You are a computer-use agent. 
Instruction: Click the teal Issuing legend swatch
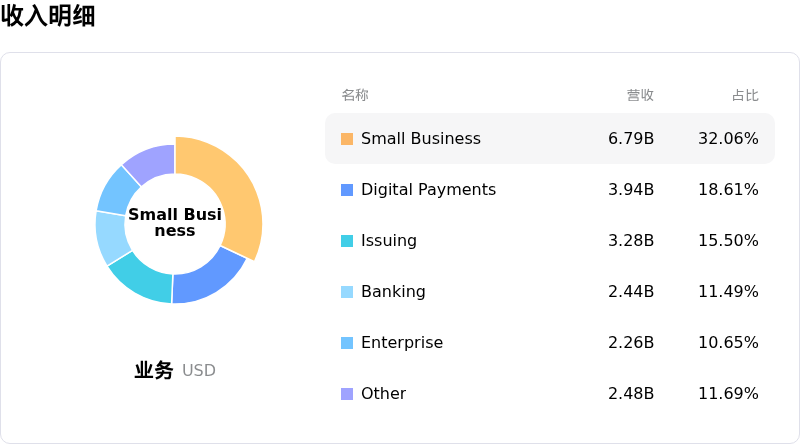(x=347, y=241)
